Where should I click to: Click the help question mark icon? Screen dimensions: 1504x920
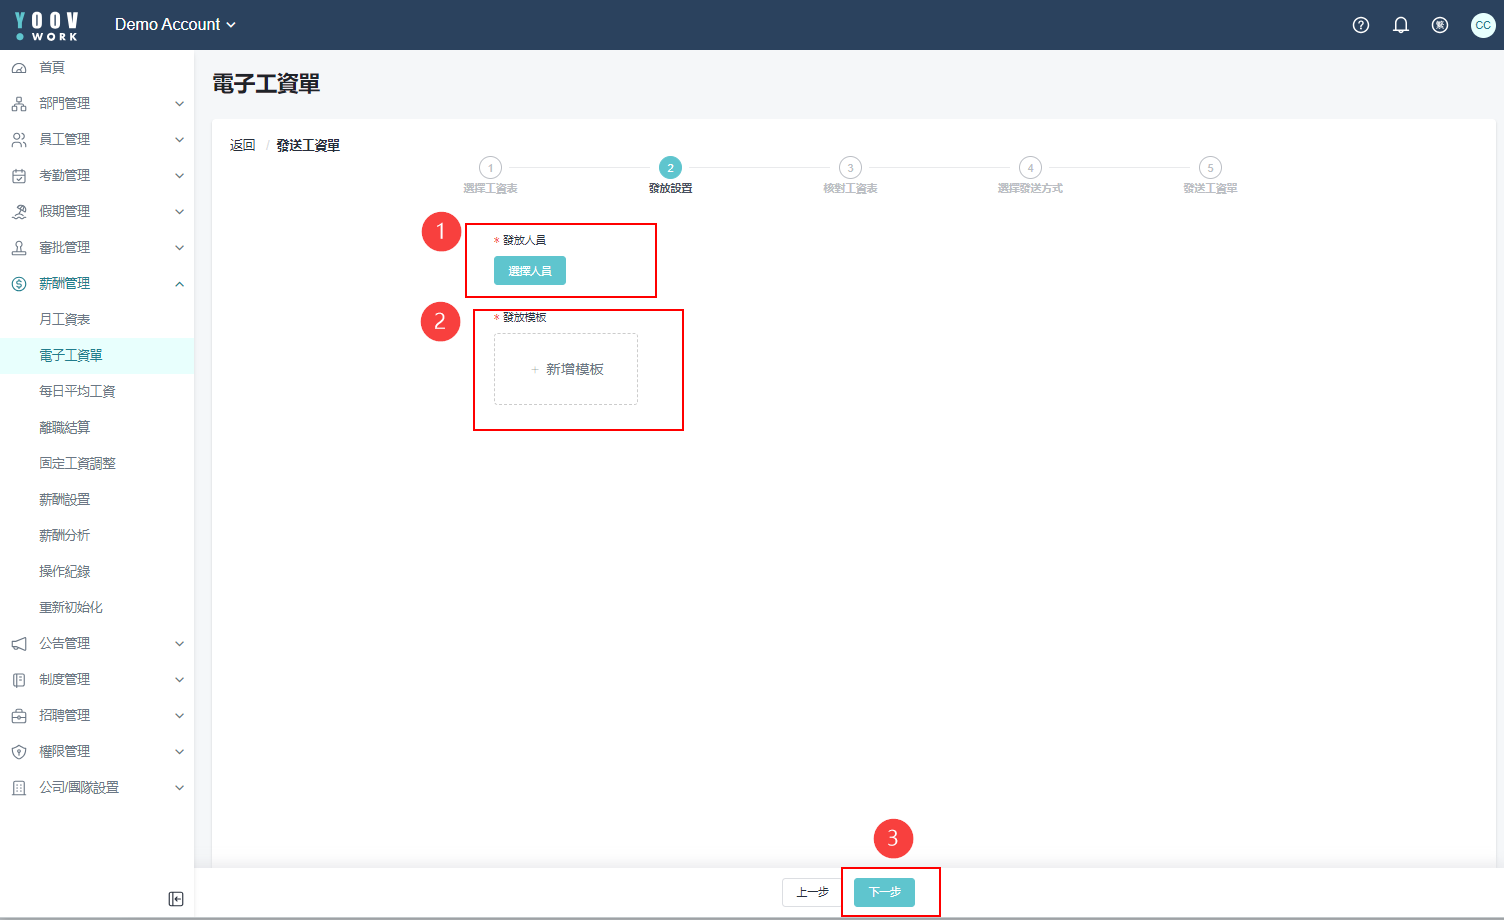(1360, 25)
